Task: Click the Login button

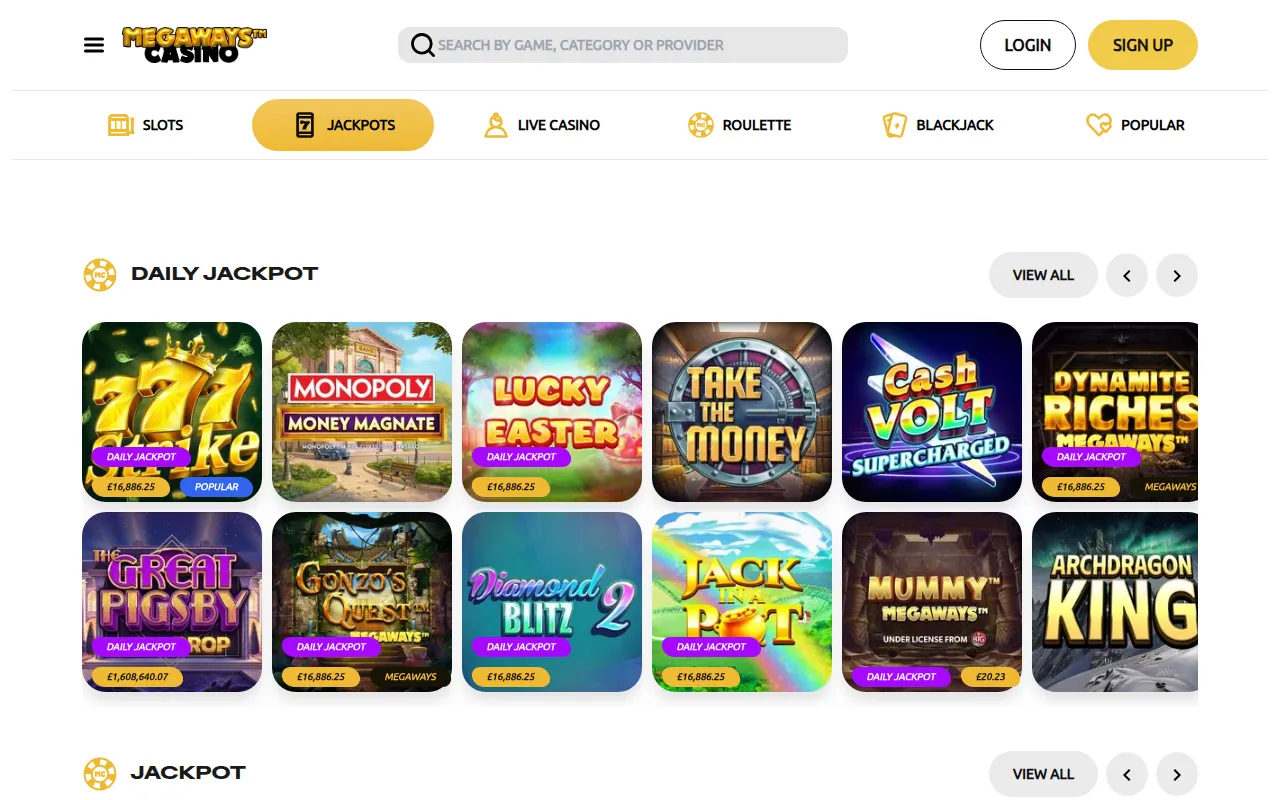Action: click(x=1028, y=45)
